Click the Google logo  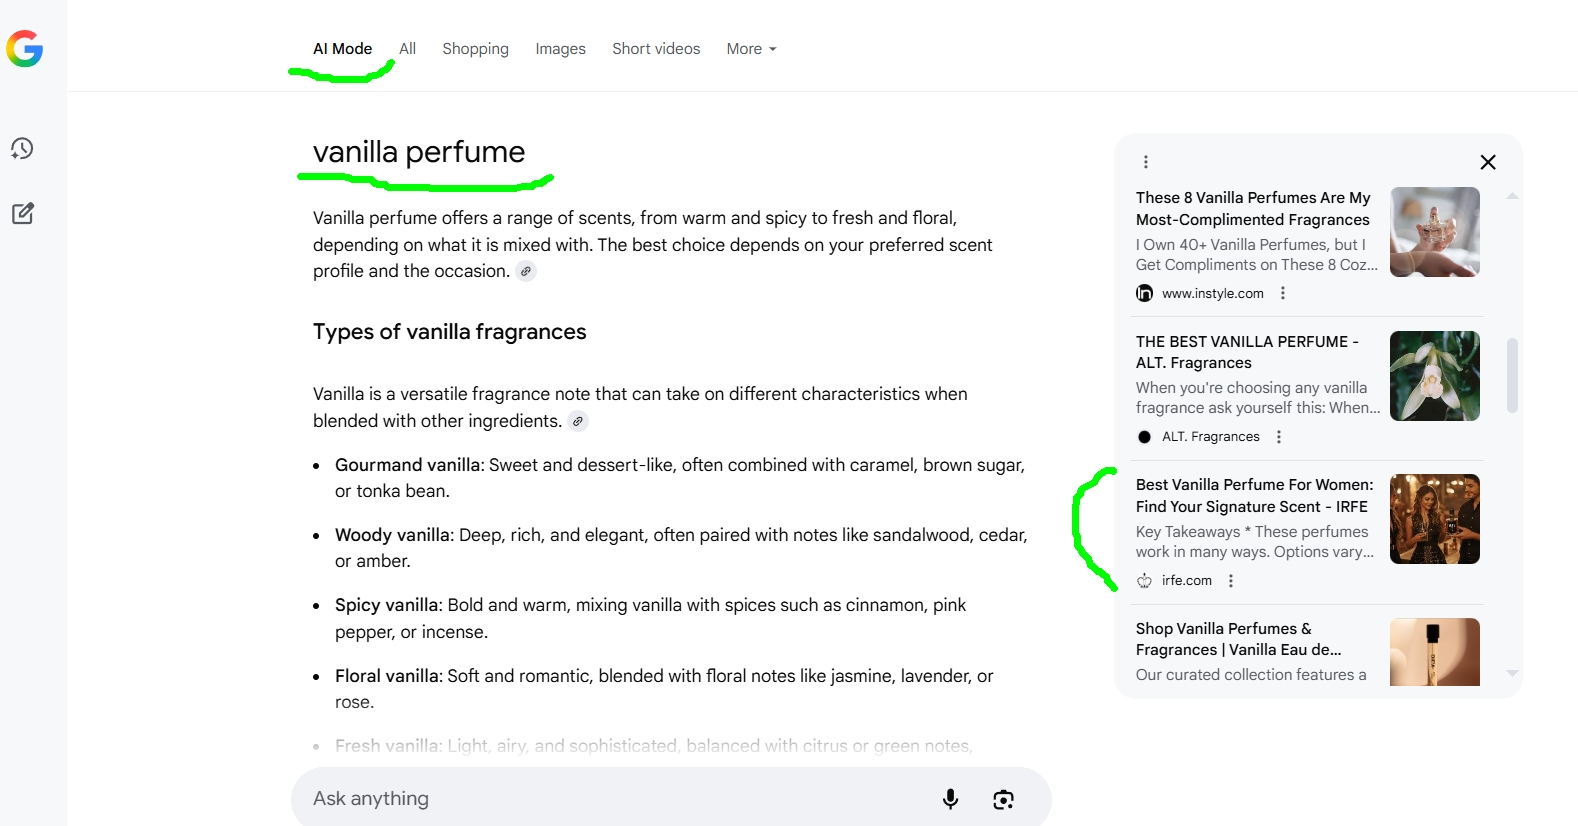(24, 48)
